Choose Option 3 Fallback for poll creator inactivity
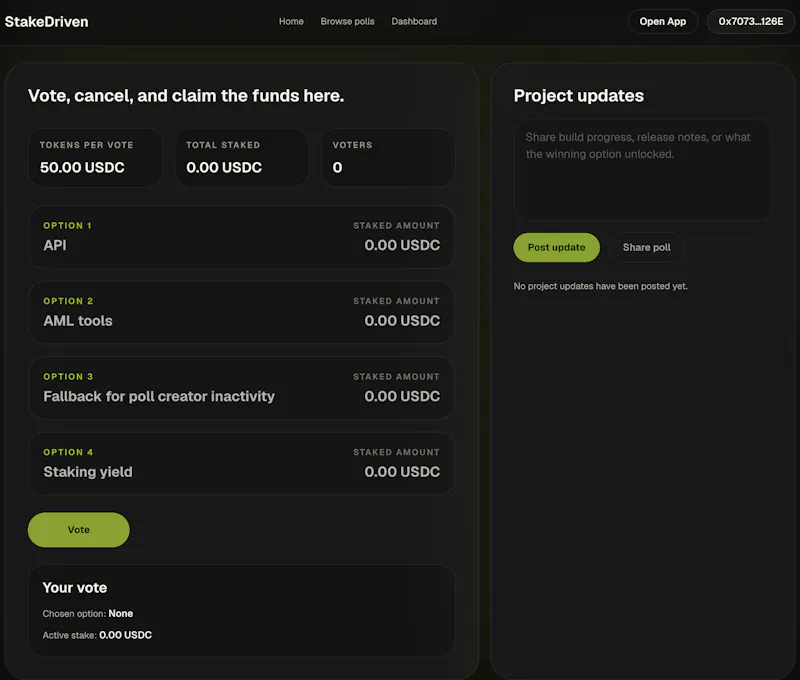 [241, 388]
